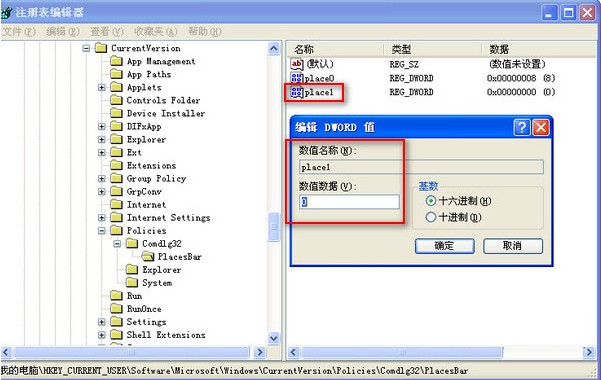Select the Group Policy folder icon
The height and width of the screenshot is (380, 601).
point(116,178)
